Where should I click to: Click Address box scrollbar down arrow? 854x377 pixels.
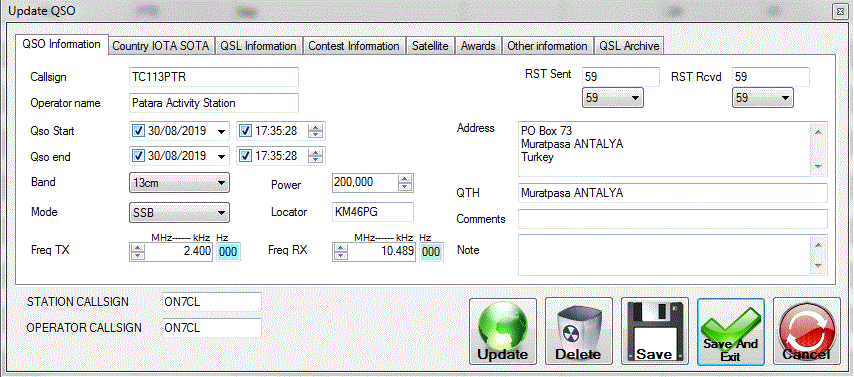tap(819, 167)
